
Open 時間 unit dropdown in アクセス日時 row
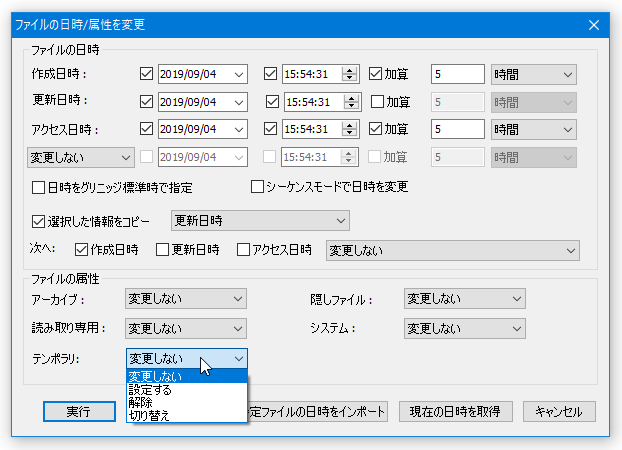tap(534, 130)
